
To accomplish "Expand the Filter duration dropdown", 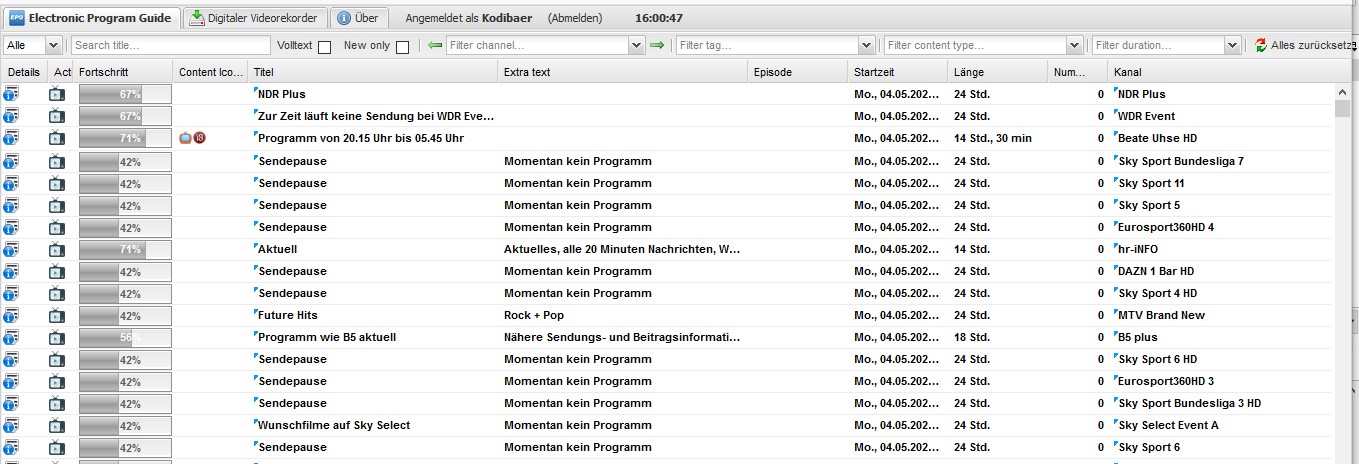I will (1233, 45).
